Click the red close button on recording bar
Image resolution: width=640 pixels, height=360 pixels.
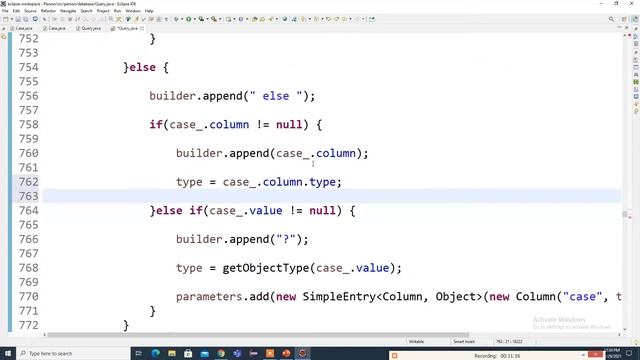tap(596, 355)
